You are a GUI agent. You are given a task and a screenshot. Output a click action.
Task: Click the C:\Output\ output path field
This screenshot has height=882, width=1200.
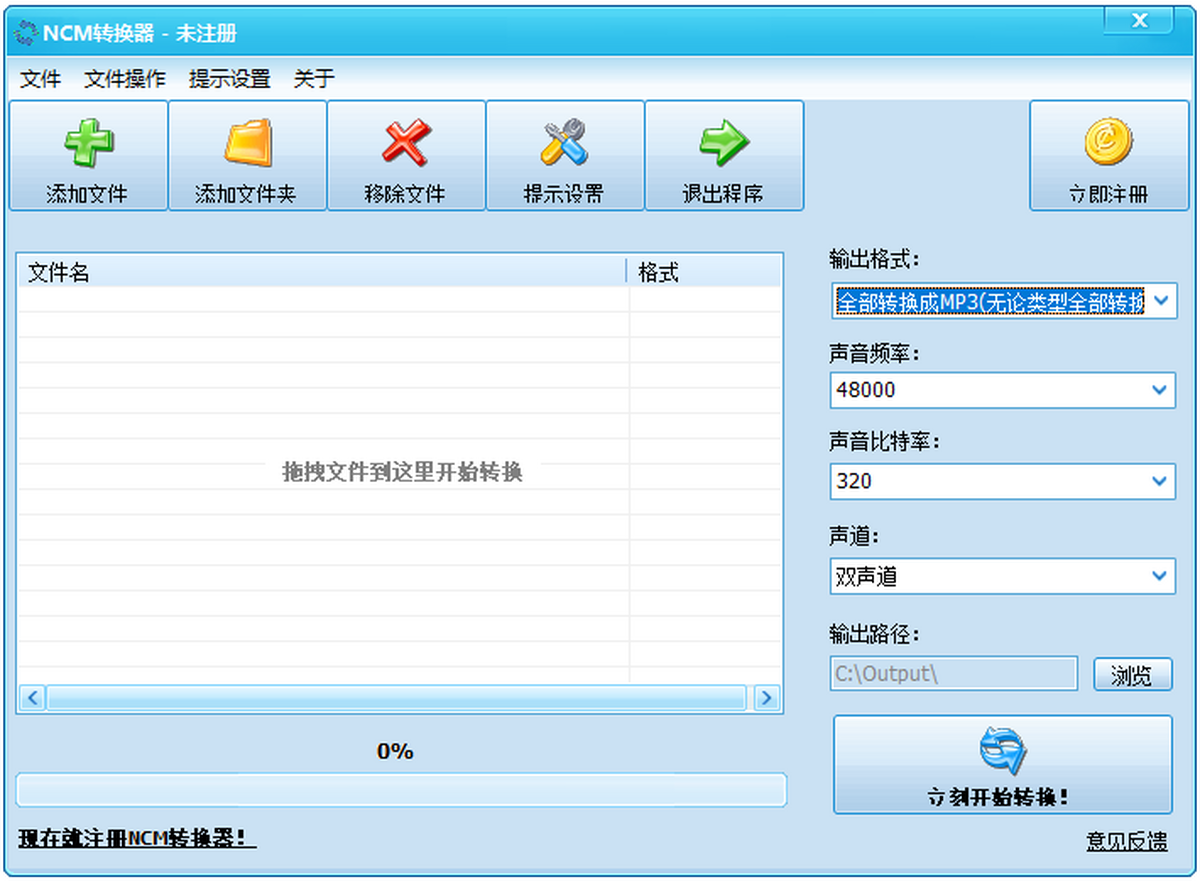954,674
